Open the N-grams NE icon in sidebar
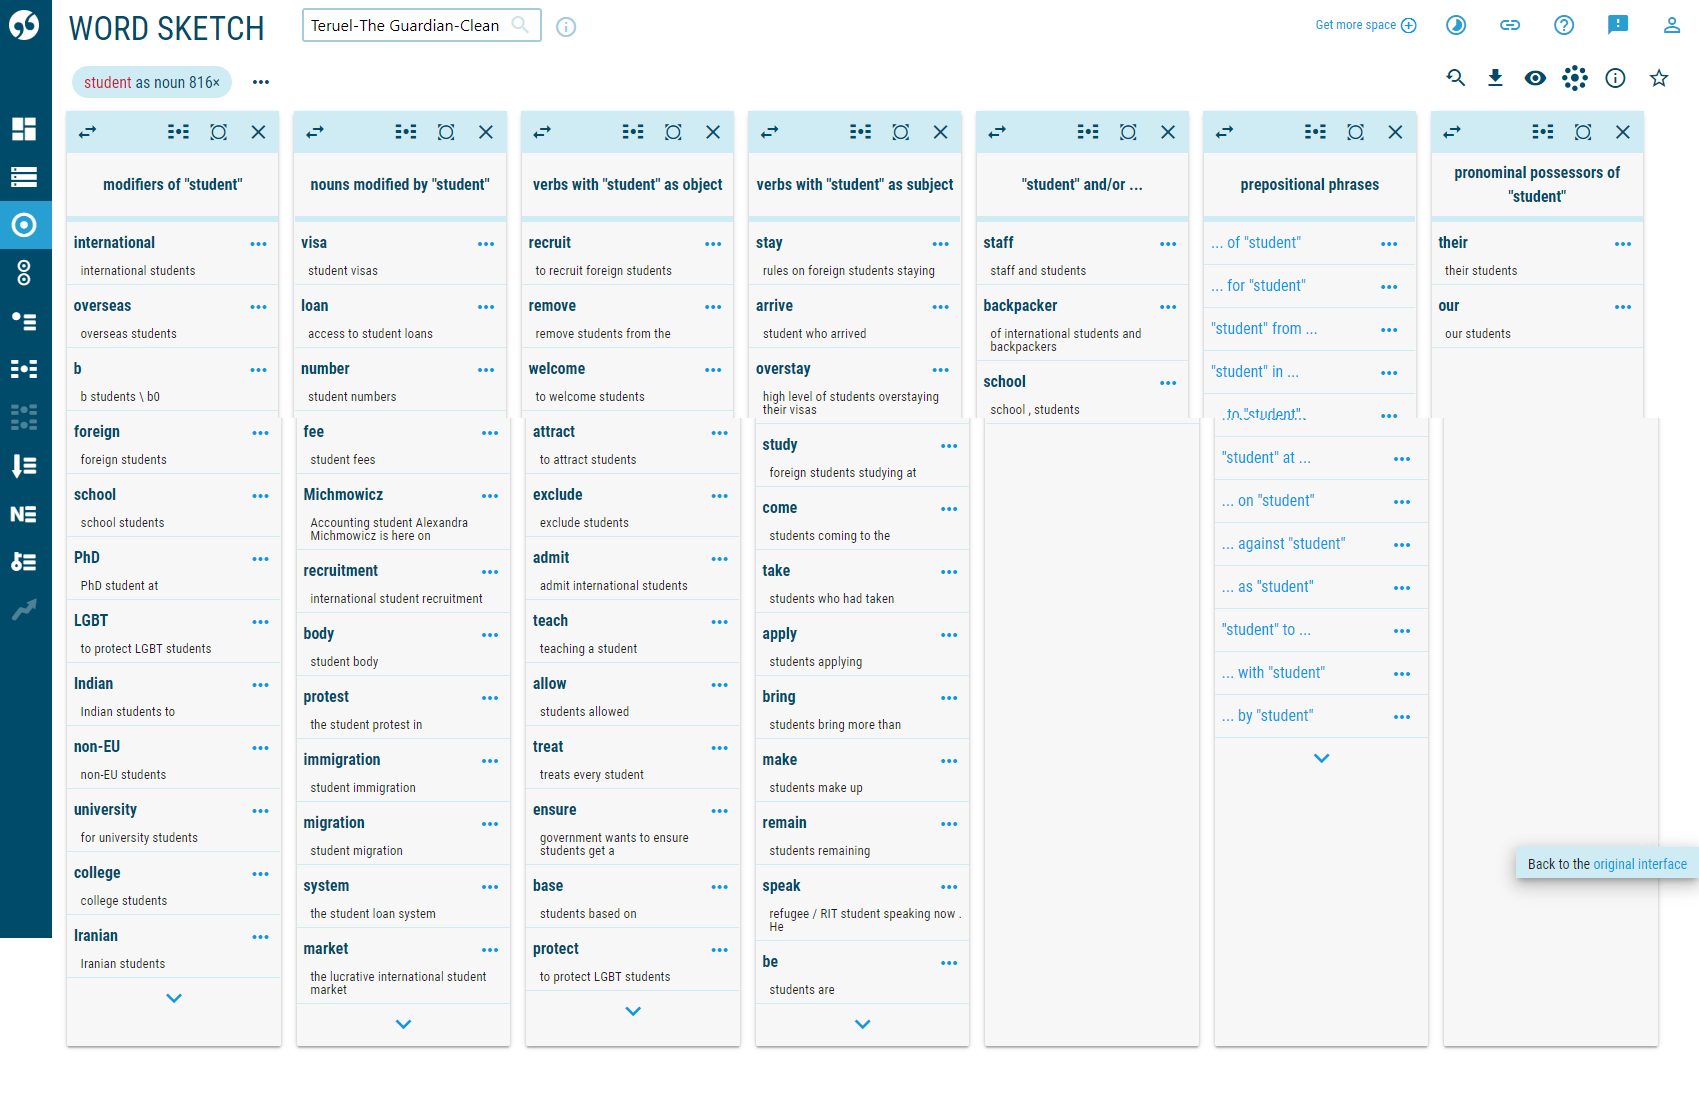The width and height of the screenshot is (1699, 1096). (x=24, y=514)
